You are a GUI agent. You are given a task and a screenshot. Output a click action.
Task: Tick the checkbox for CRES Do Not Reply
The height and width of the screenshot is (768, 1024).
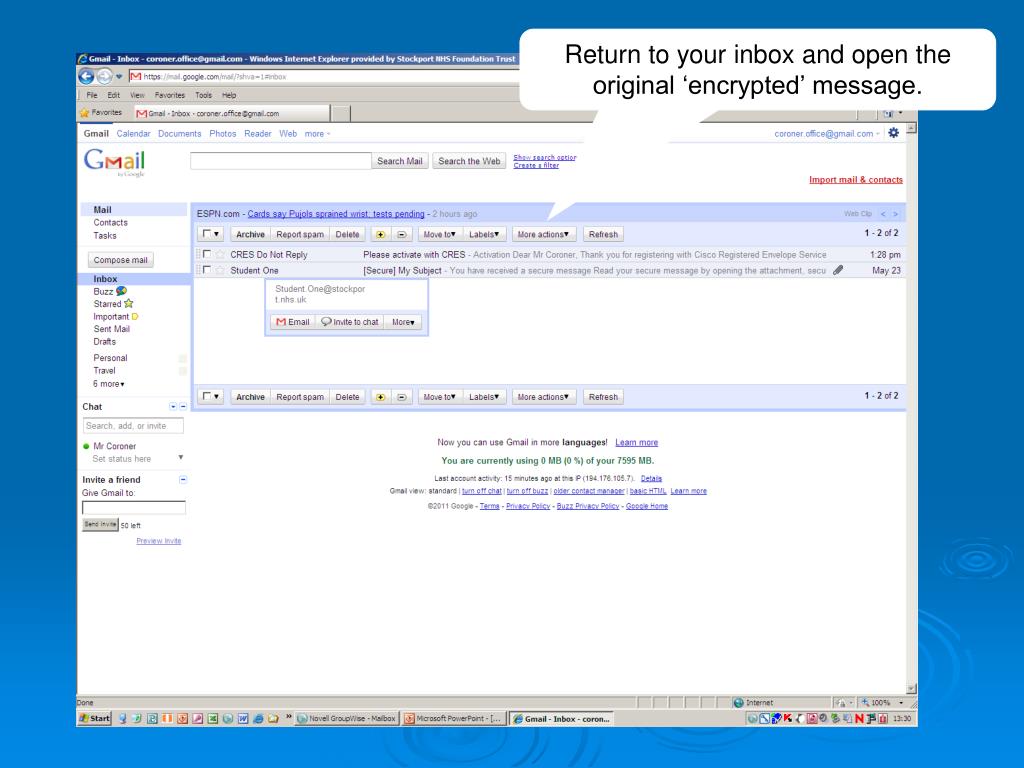click(207, 254)
